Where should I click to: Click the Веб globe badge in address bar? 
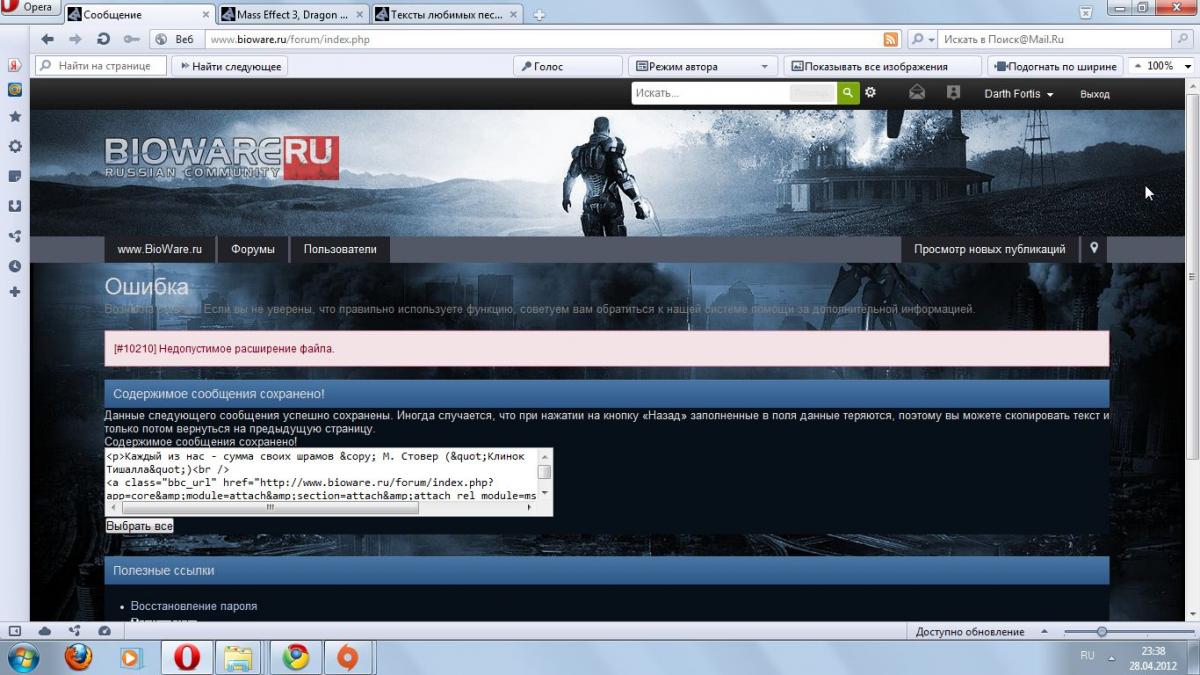tap(175, 39)
